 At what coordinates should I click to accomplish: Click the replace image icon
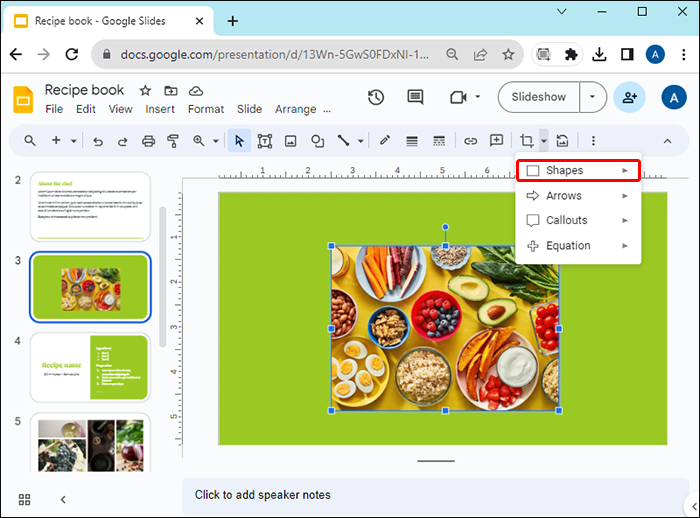tap(562, 141)
